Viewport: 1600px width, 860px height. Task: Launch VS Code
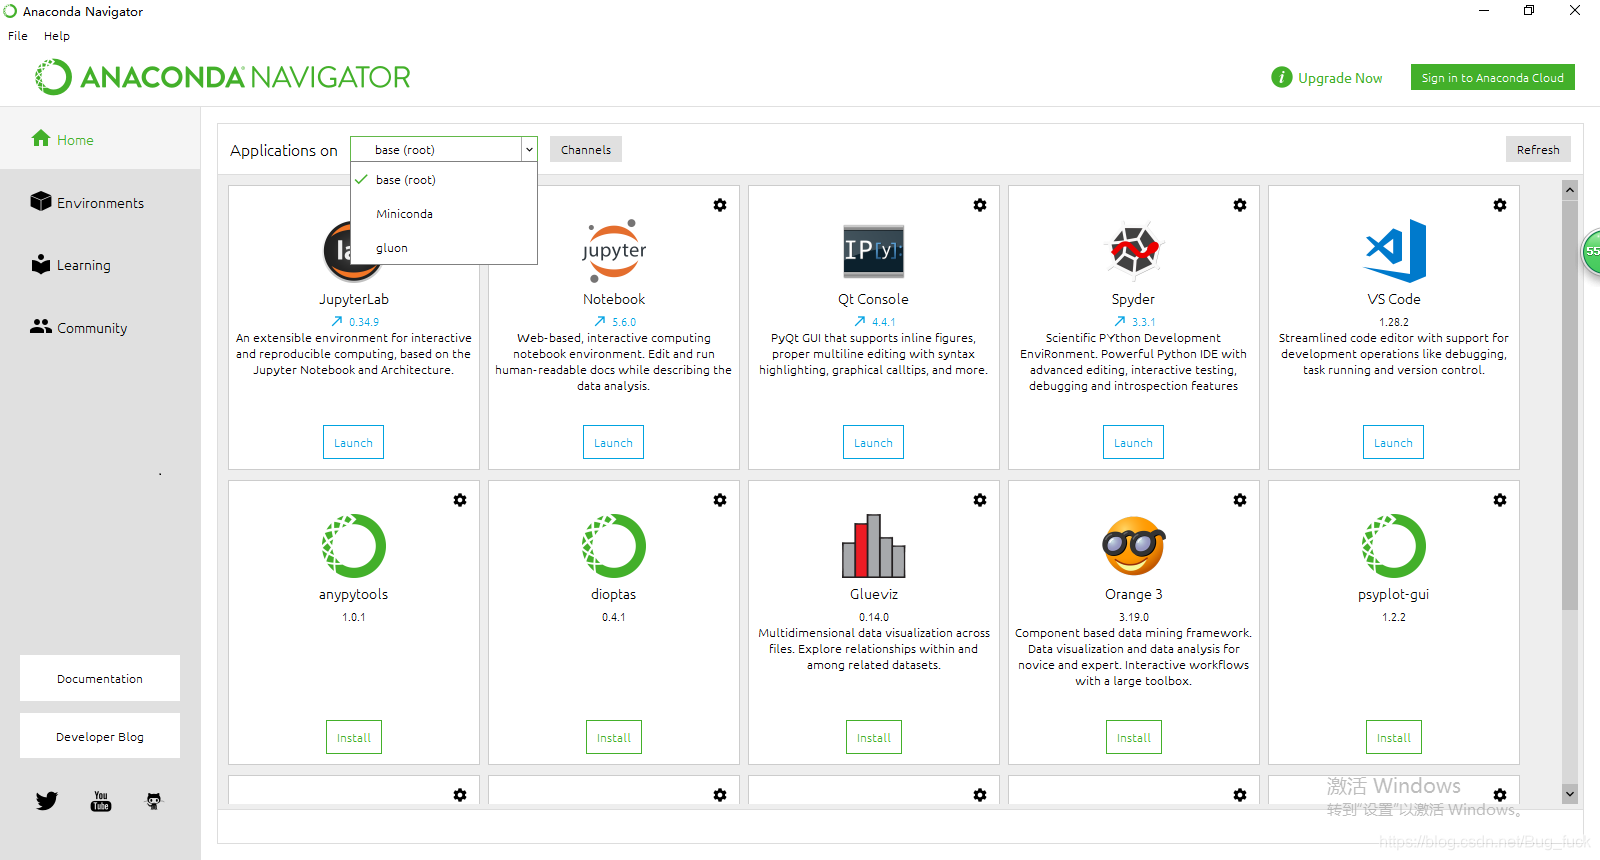[x=1393, y=442]
